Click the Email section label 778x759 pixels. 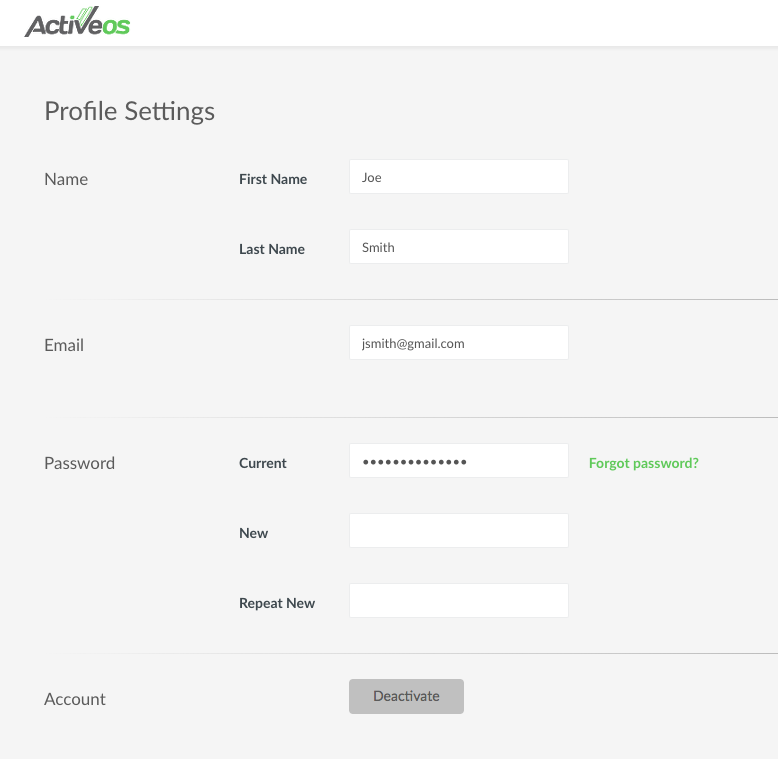coord(64,345)
